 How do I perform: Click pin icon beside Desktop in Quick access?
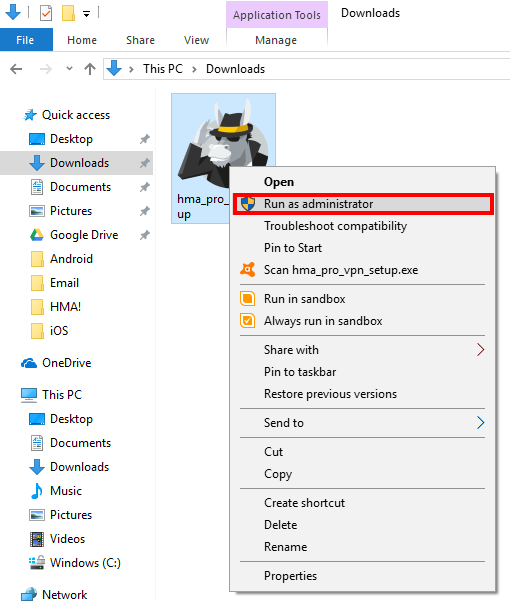(x=144, y=139)
